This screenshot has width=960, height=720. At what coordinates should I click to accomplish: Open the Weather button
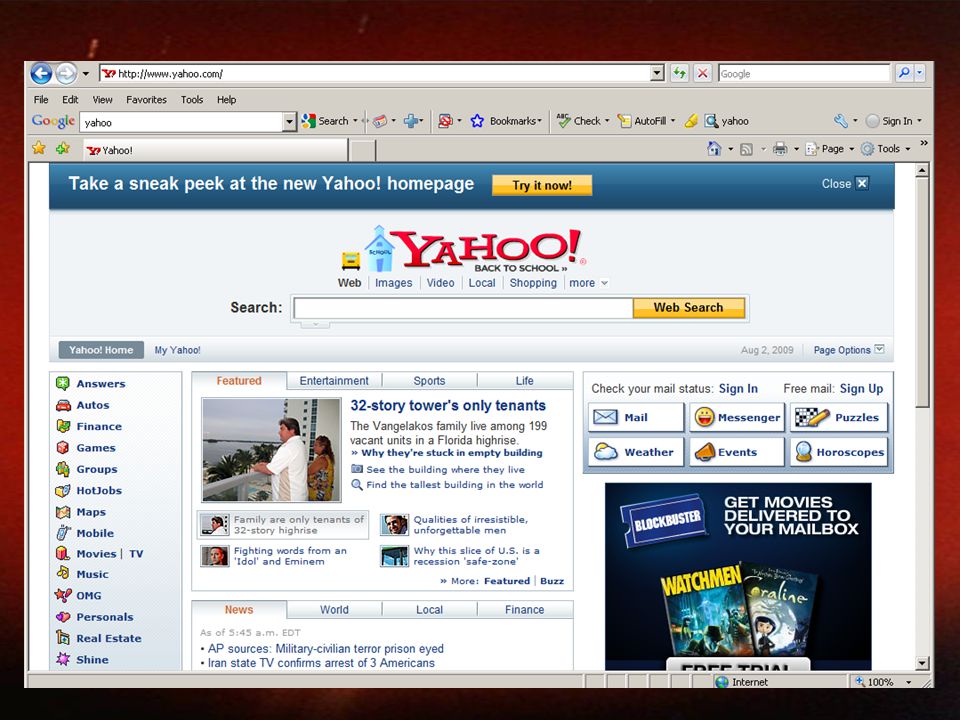coord(636,452)
